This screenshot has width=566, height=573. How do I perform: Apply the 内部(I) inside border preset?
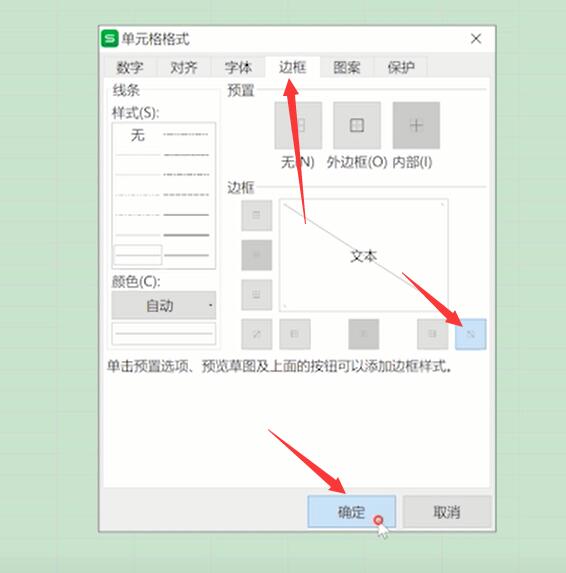(416, 125)
